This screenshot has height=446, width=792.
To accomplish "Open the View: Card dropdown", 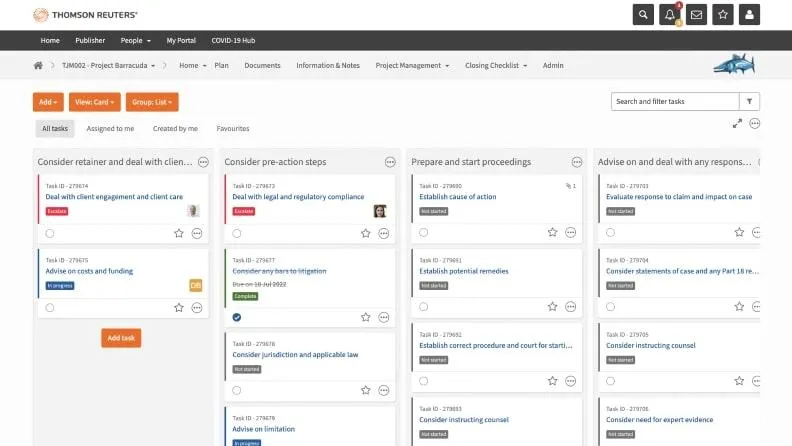I will coord(94,102).
